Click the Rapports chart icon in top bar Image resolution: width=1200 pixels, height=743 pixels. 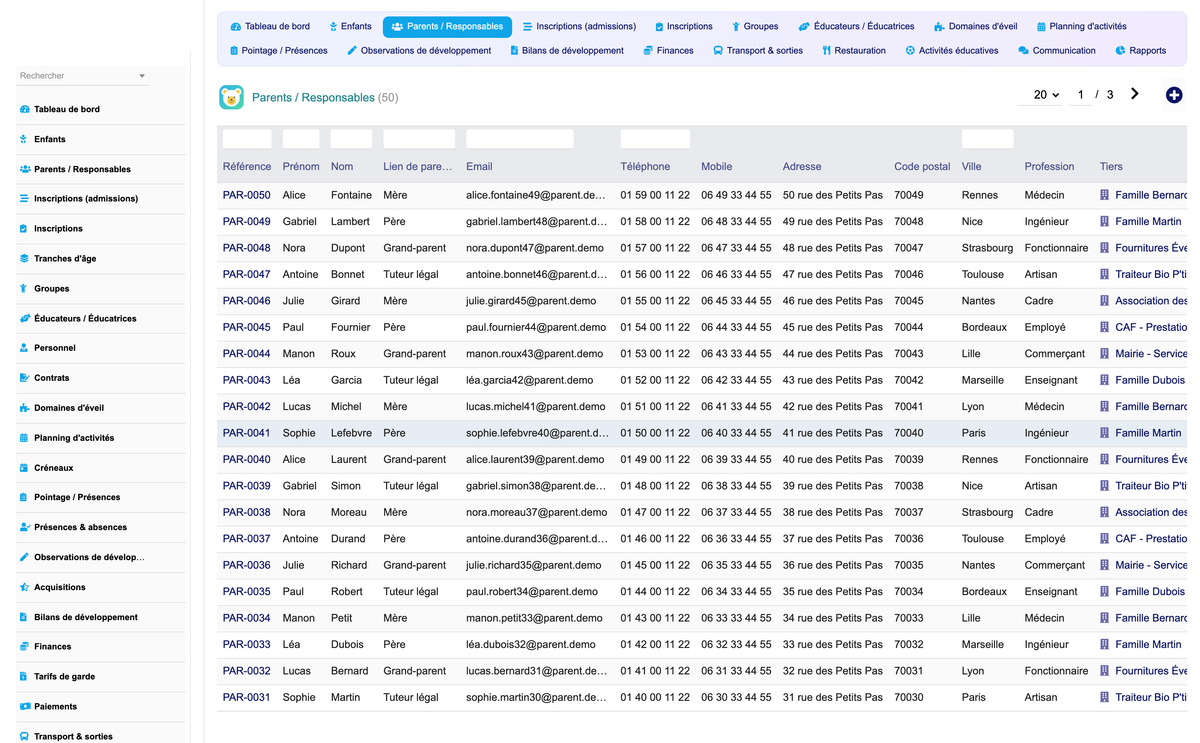pyautogui.click(x=1121, y=50)
